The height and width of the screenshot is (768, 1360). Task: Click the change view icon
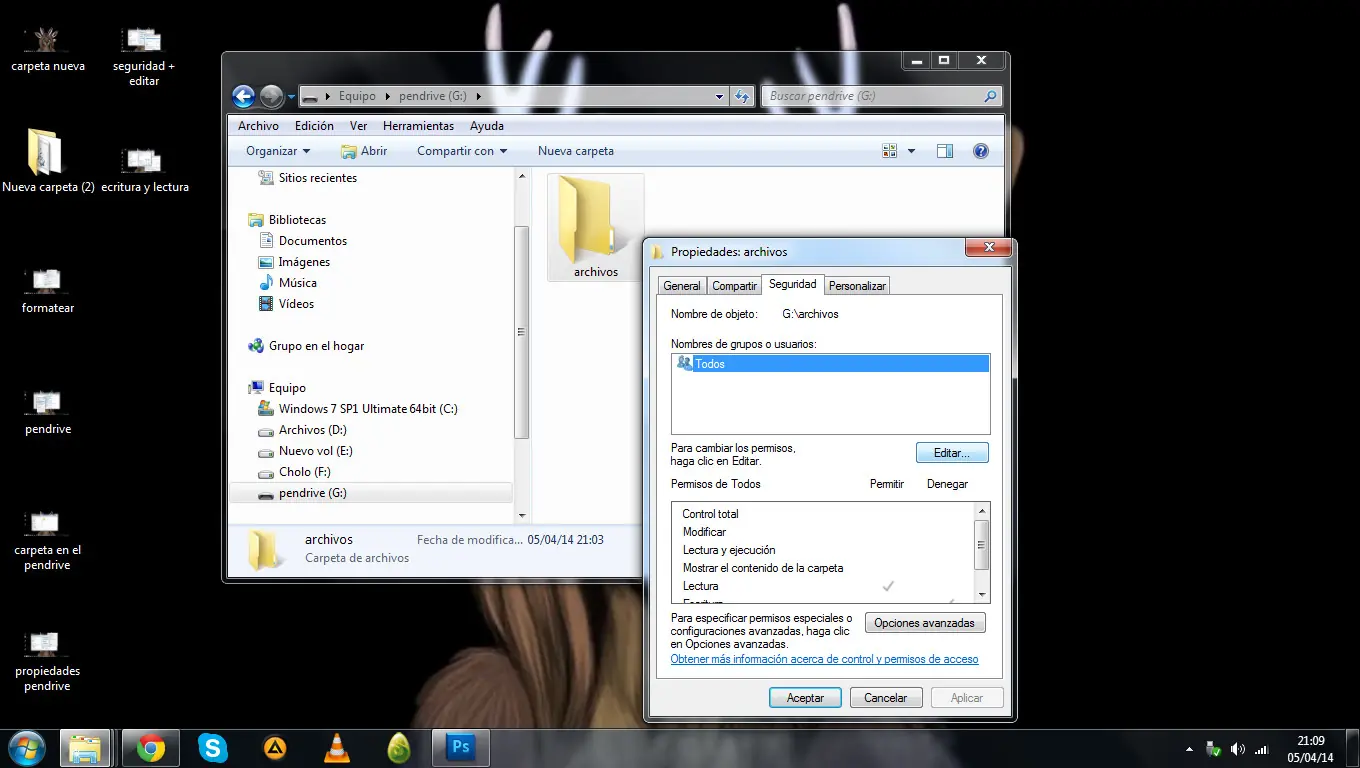(890, 151)
